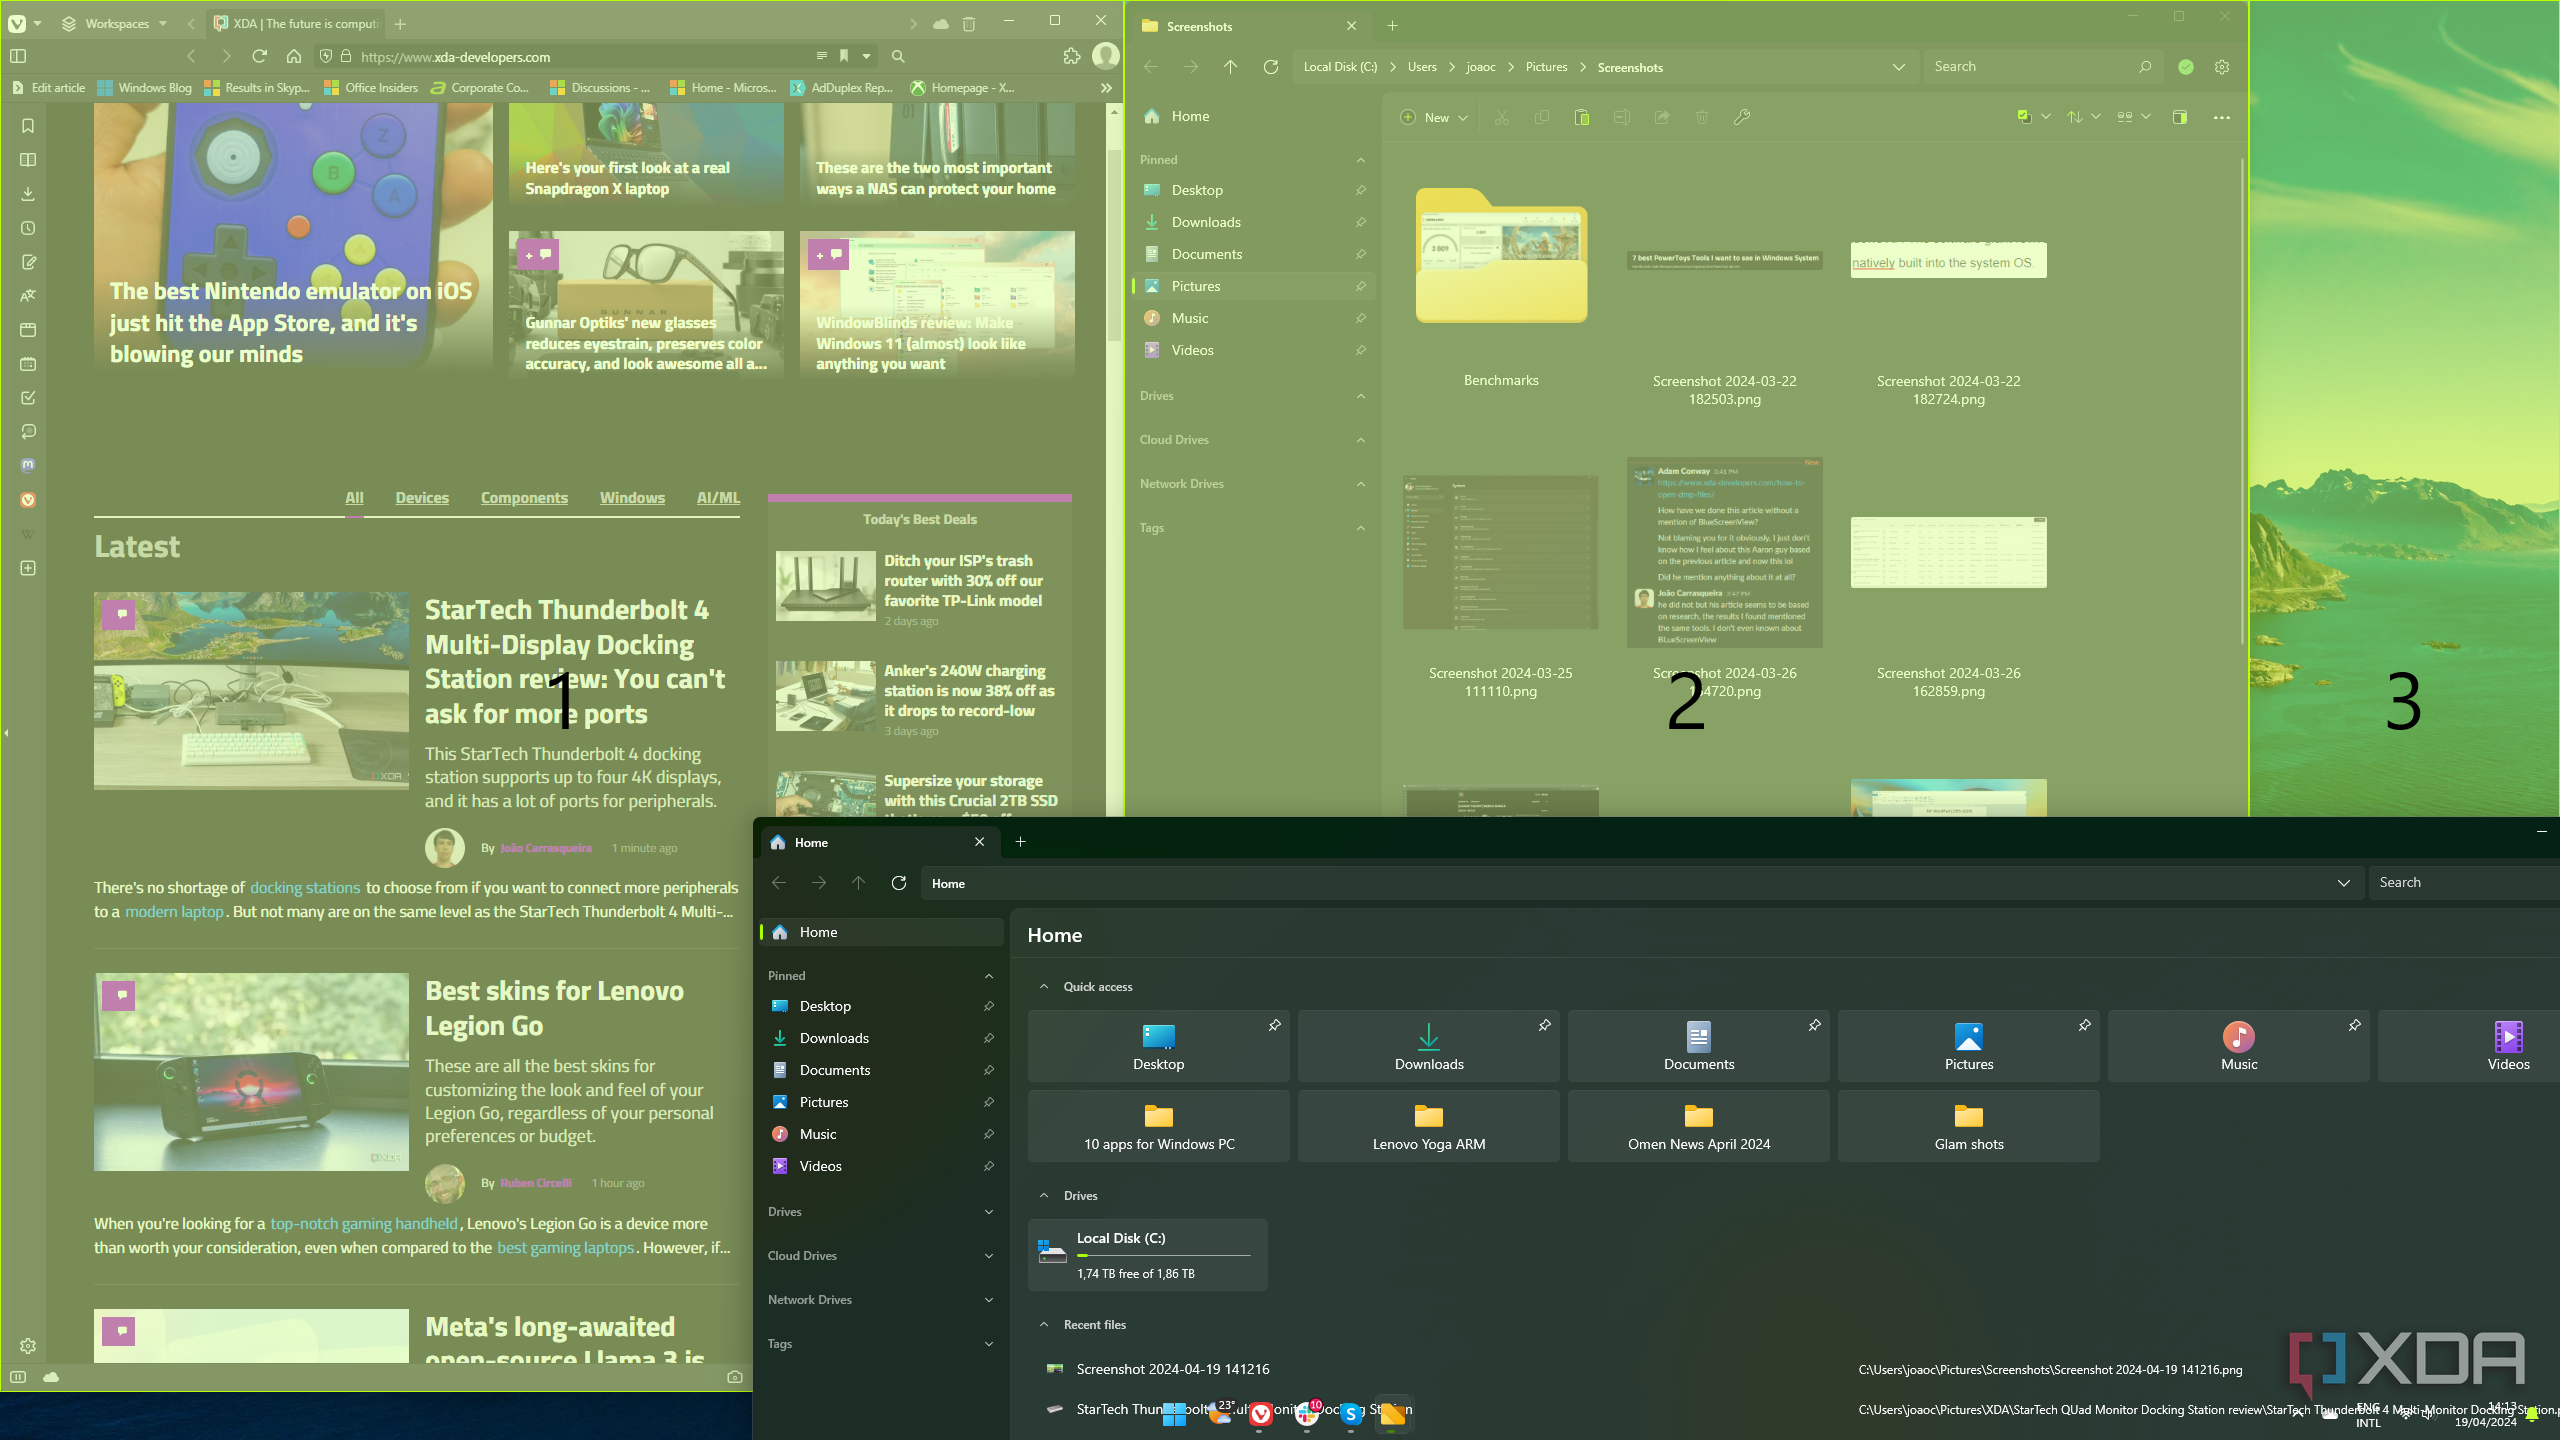The height and width of the screenshot is (1440, 2560).
Task: Open the closed tabs trash icon in Vivaldi
Action: 968,24
